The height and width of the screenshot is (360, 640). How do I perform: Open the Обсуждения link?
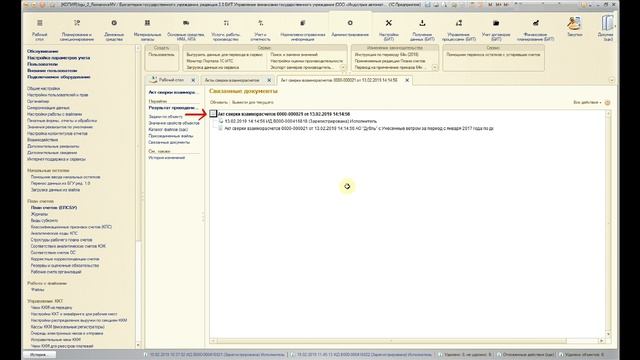(x=42, y=51)
